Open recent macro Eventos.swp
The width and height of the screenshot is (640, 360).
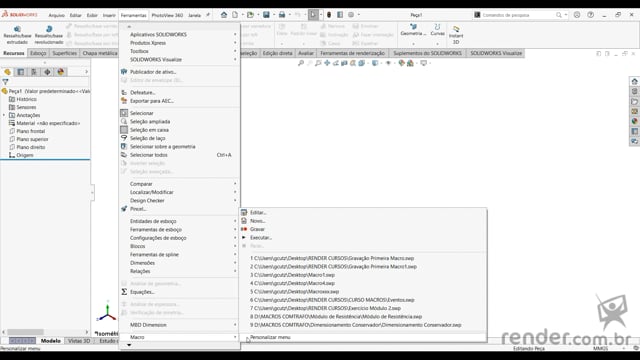(332, 300)
